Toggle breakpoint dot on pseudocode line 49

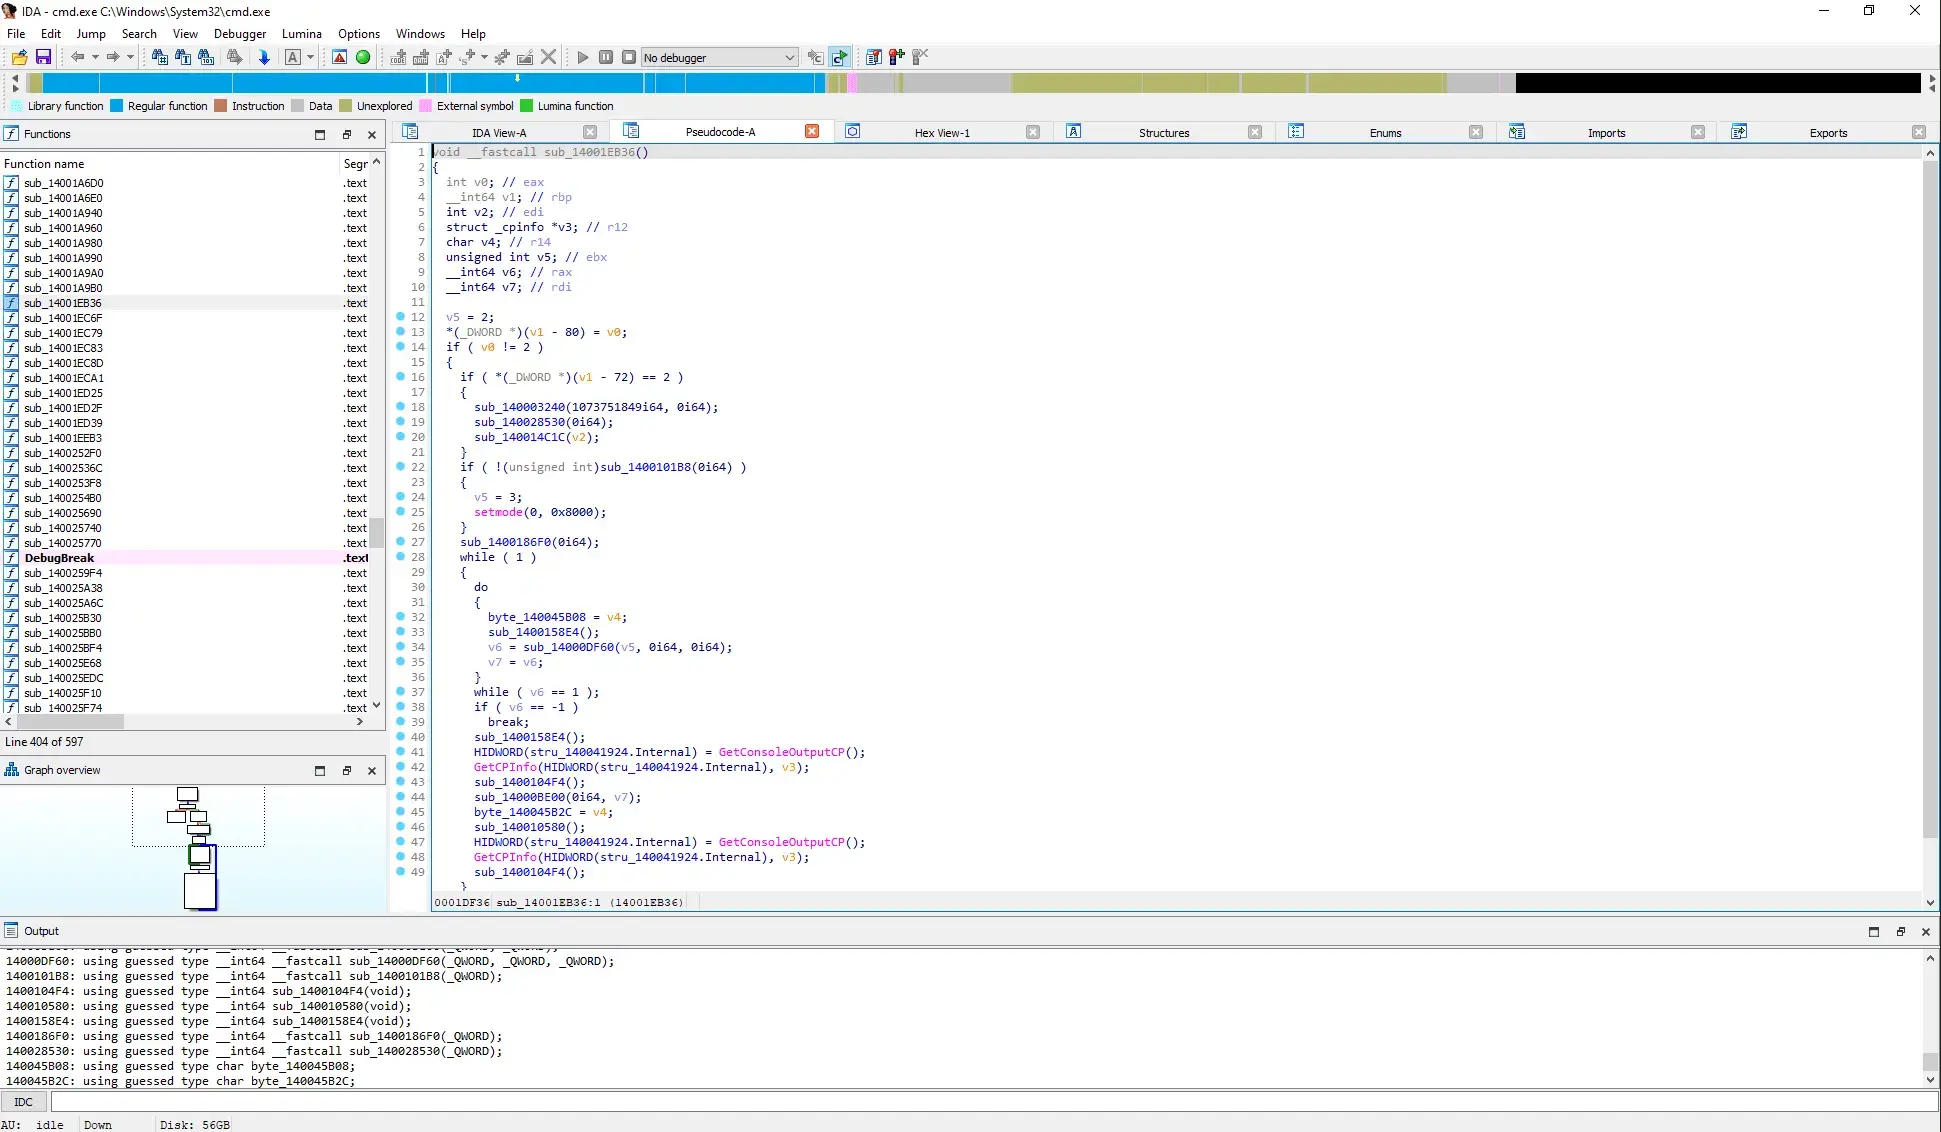coord(400,872)
